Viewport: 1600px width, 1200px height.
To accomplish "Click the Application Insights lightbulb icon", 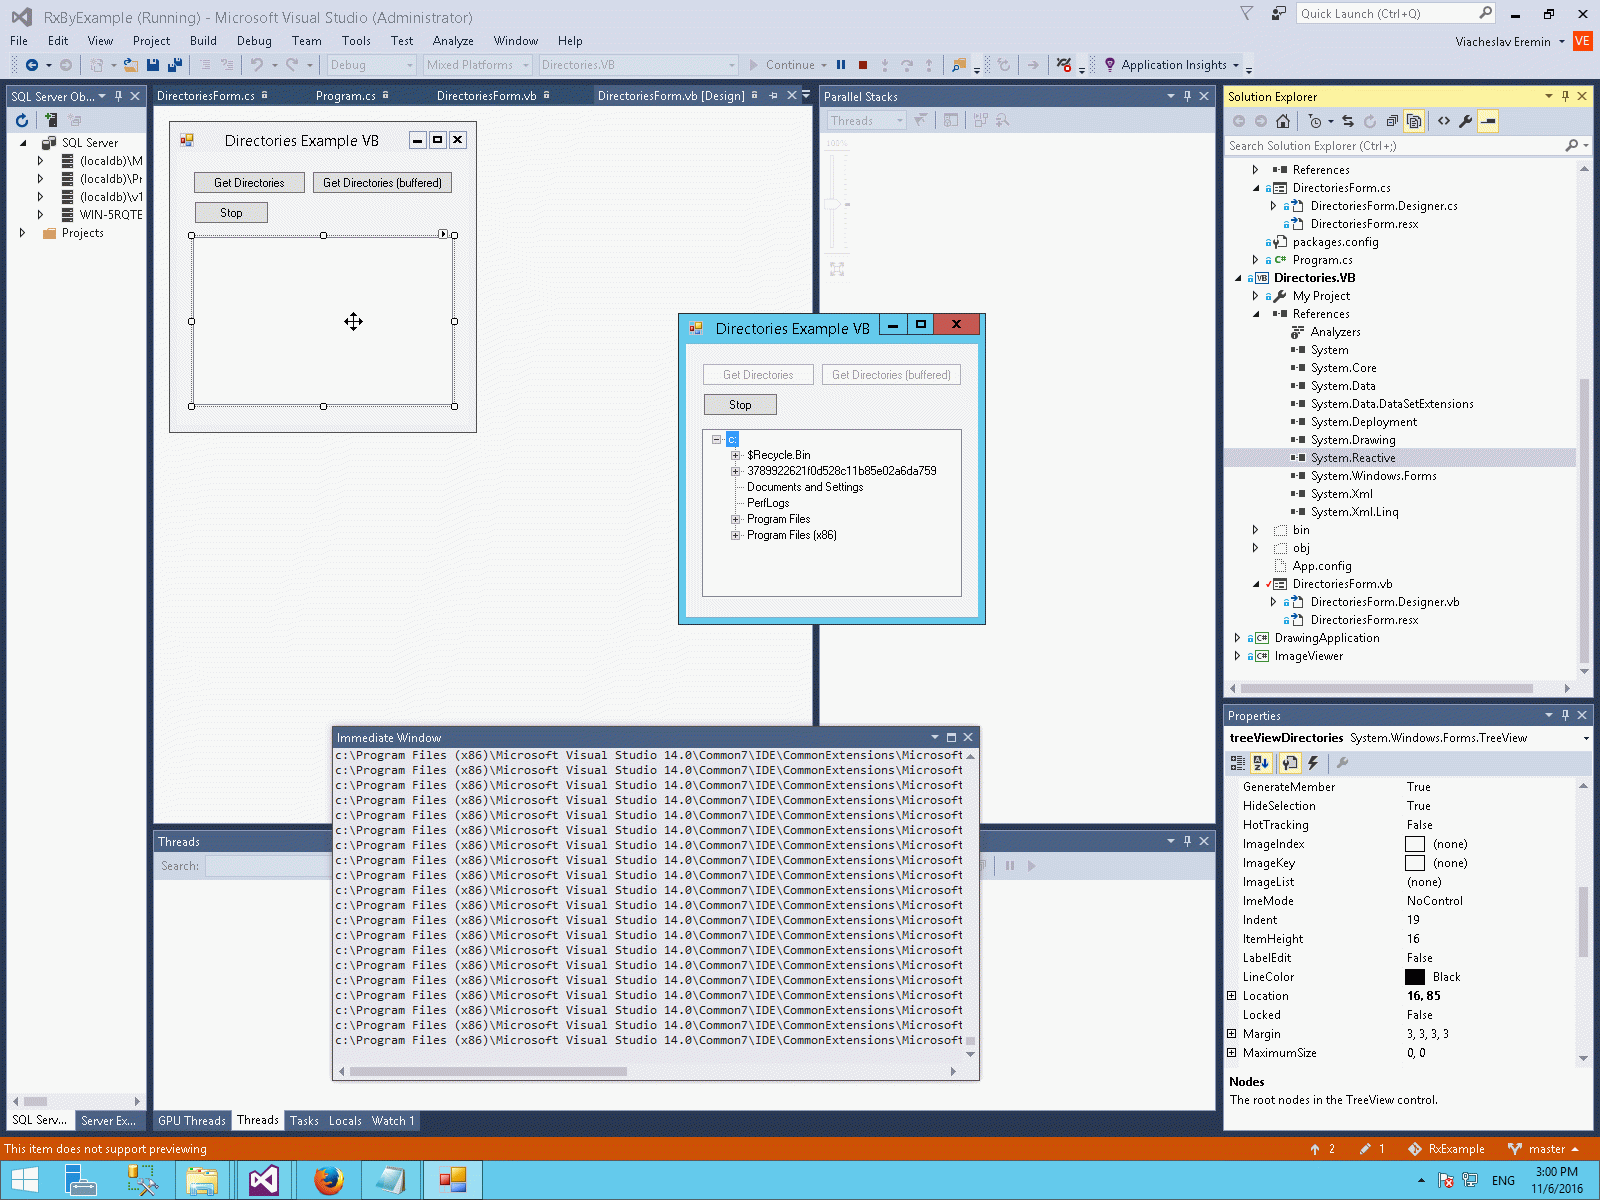I will 1109,65.
